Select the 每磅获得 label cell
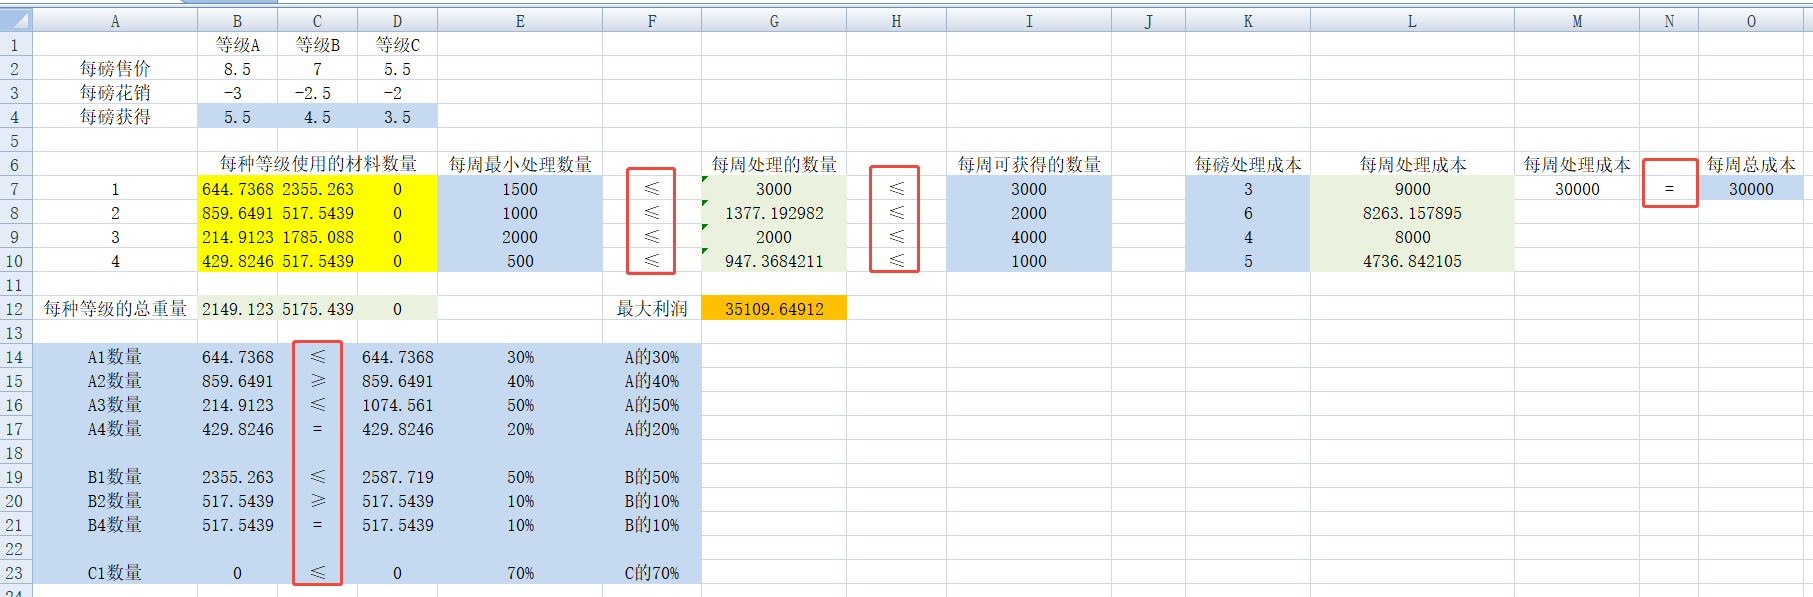The width and height of the screenshot is (1813, 597). pos(115,117)
